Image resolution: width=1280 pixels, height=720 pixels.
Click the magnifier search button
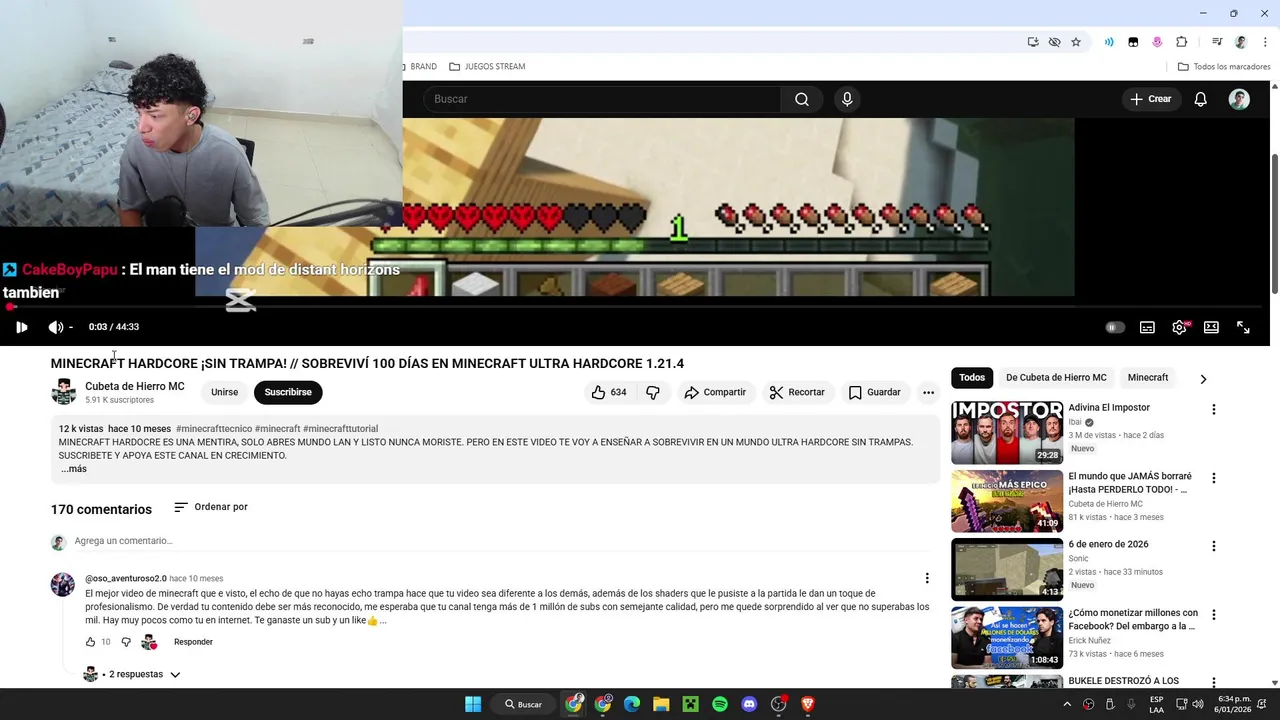pyautogui.click(x=802, y=99)
